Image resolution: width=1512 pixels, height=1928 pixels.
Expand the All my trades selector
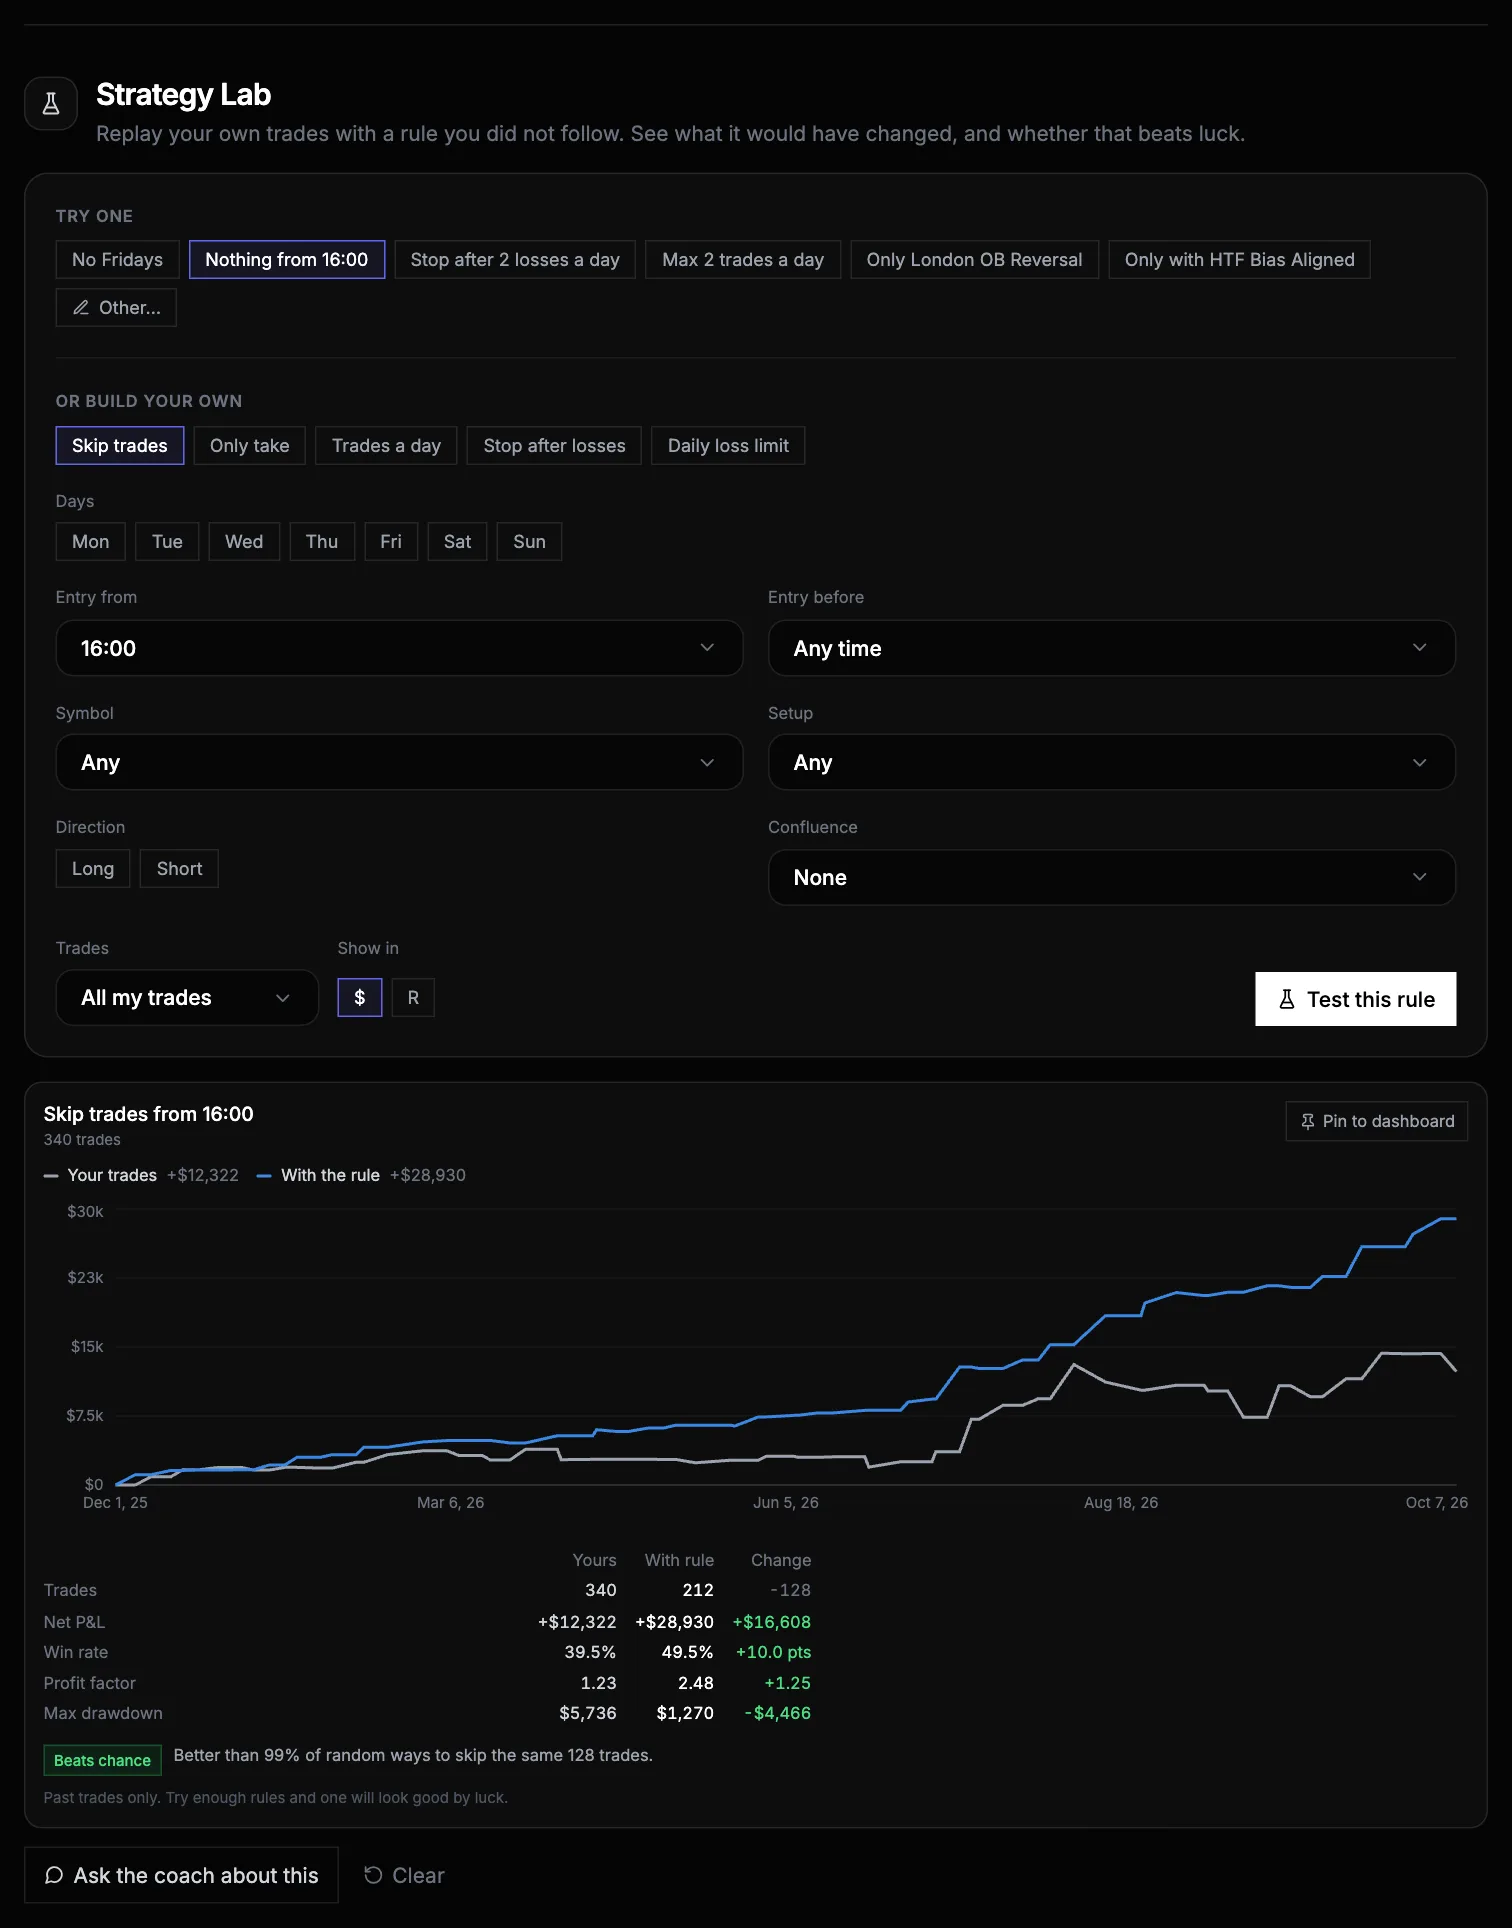pyautogui.click(x=187, y=997)
